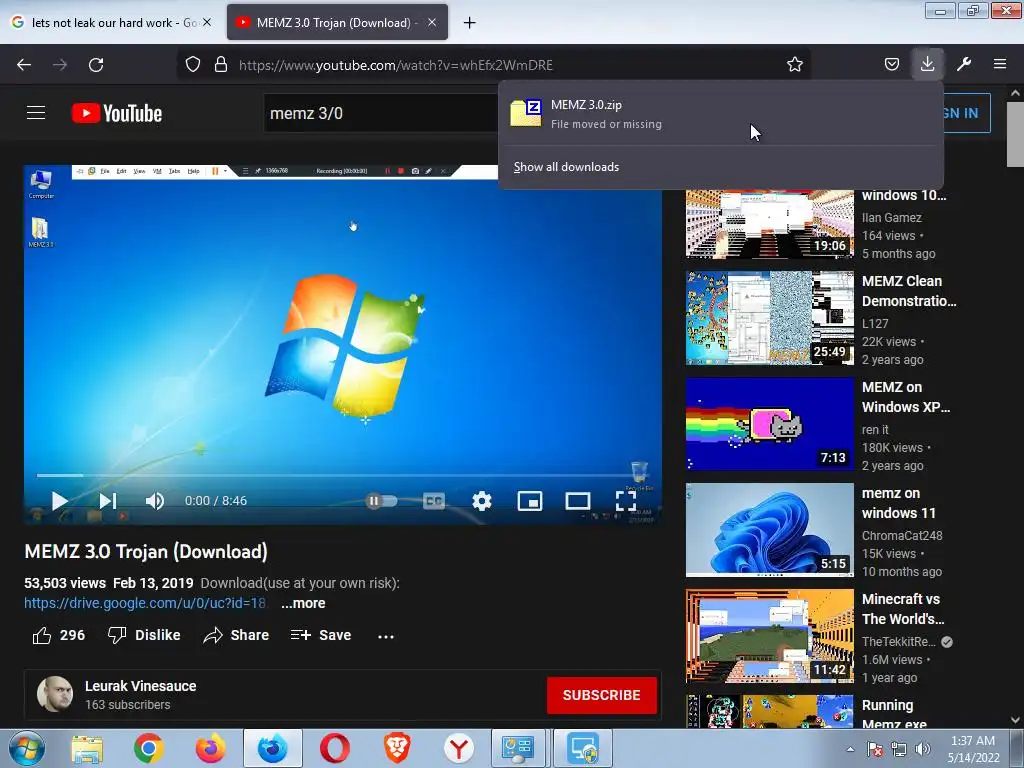The image size is (1024, 768).
Task: Open File Explorer from taskbar
Action: click(x=87, y=749)
